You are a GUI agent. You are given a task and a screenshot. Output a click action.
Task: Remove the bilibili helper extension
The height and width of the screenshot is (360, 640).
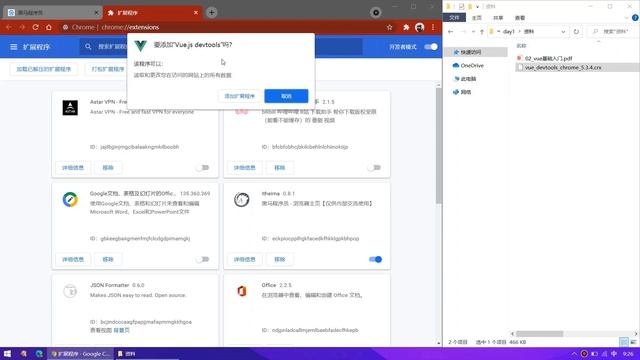tap(280, 168)
